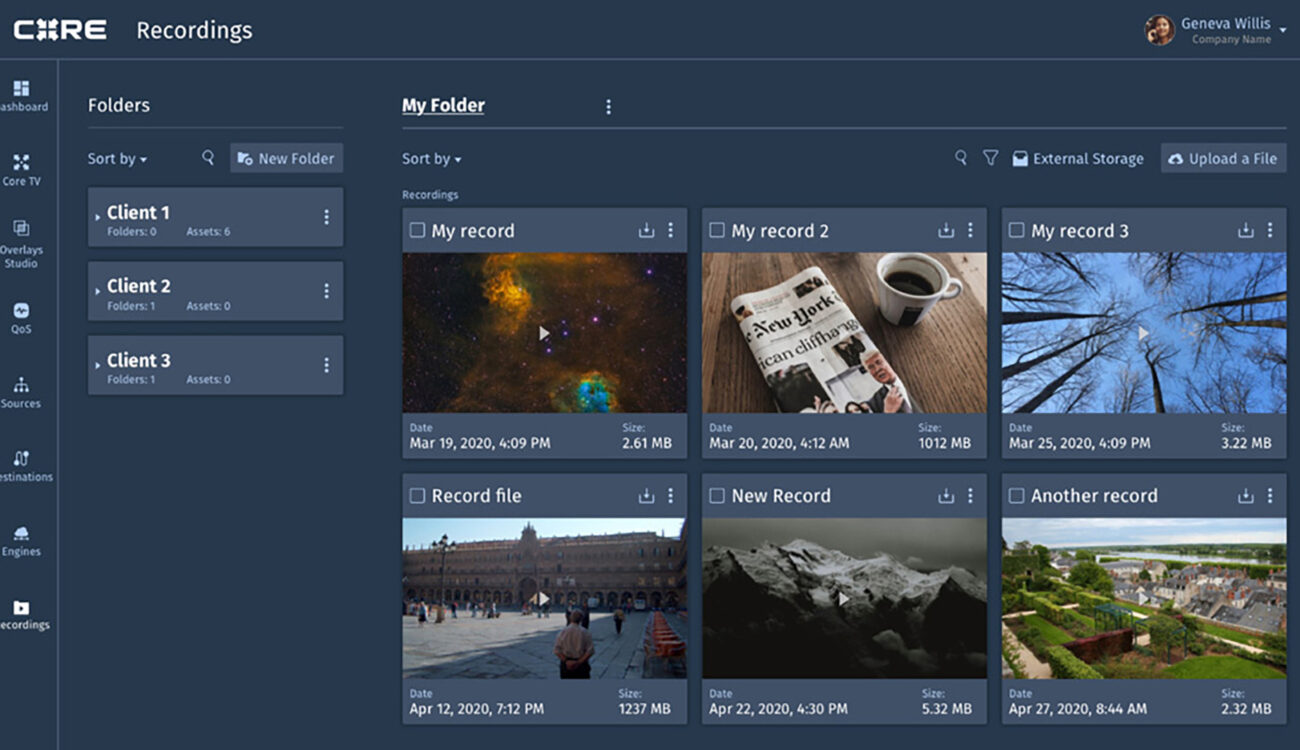Play the My record 3 trees video
1300x750 pixels.
1144,333
